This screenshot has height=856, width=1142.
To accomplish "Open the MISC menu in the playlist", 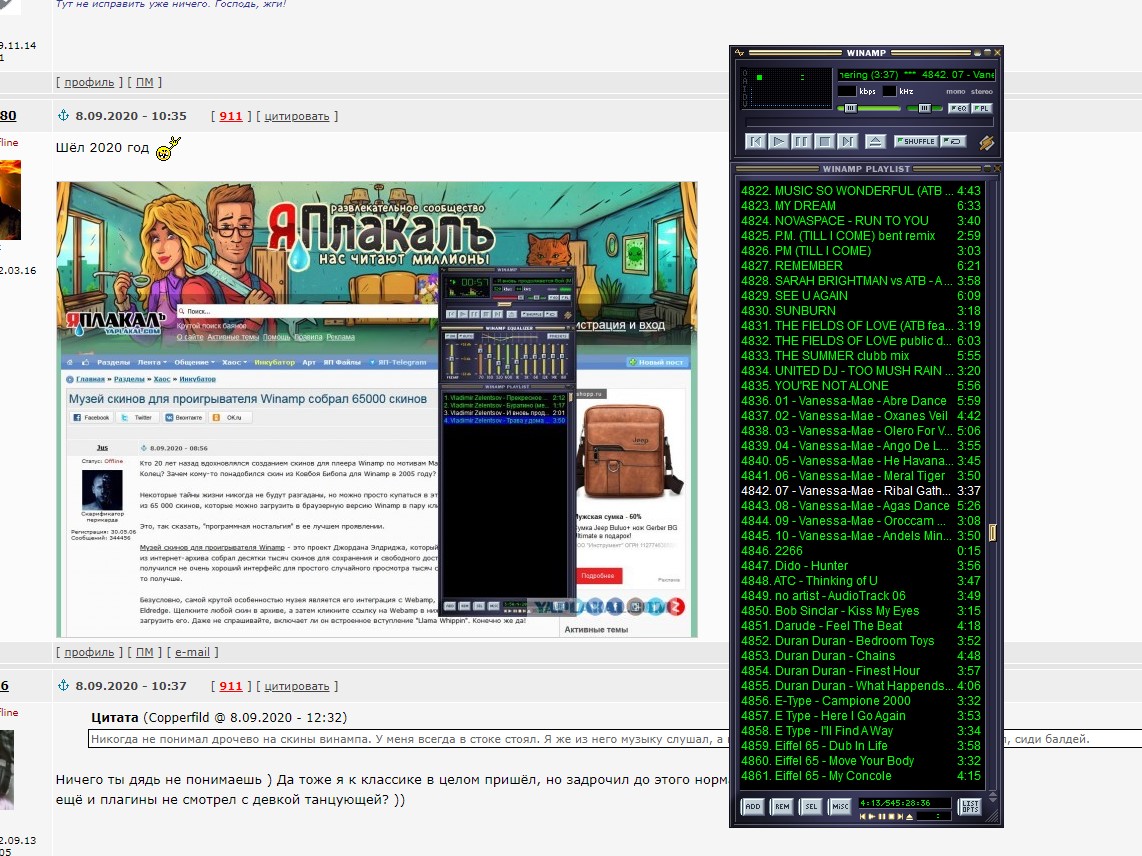I will coord(840,806).
